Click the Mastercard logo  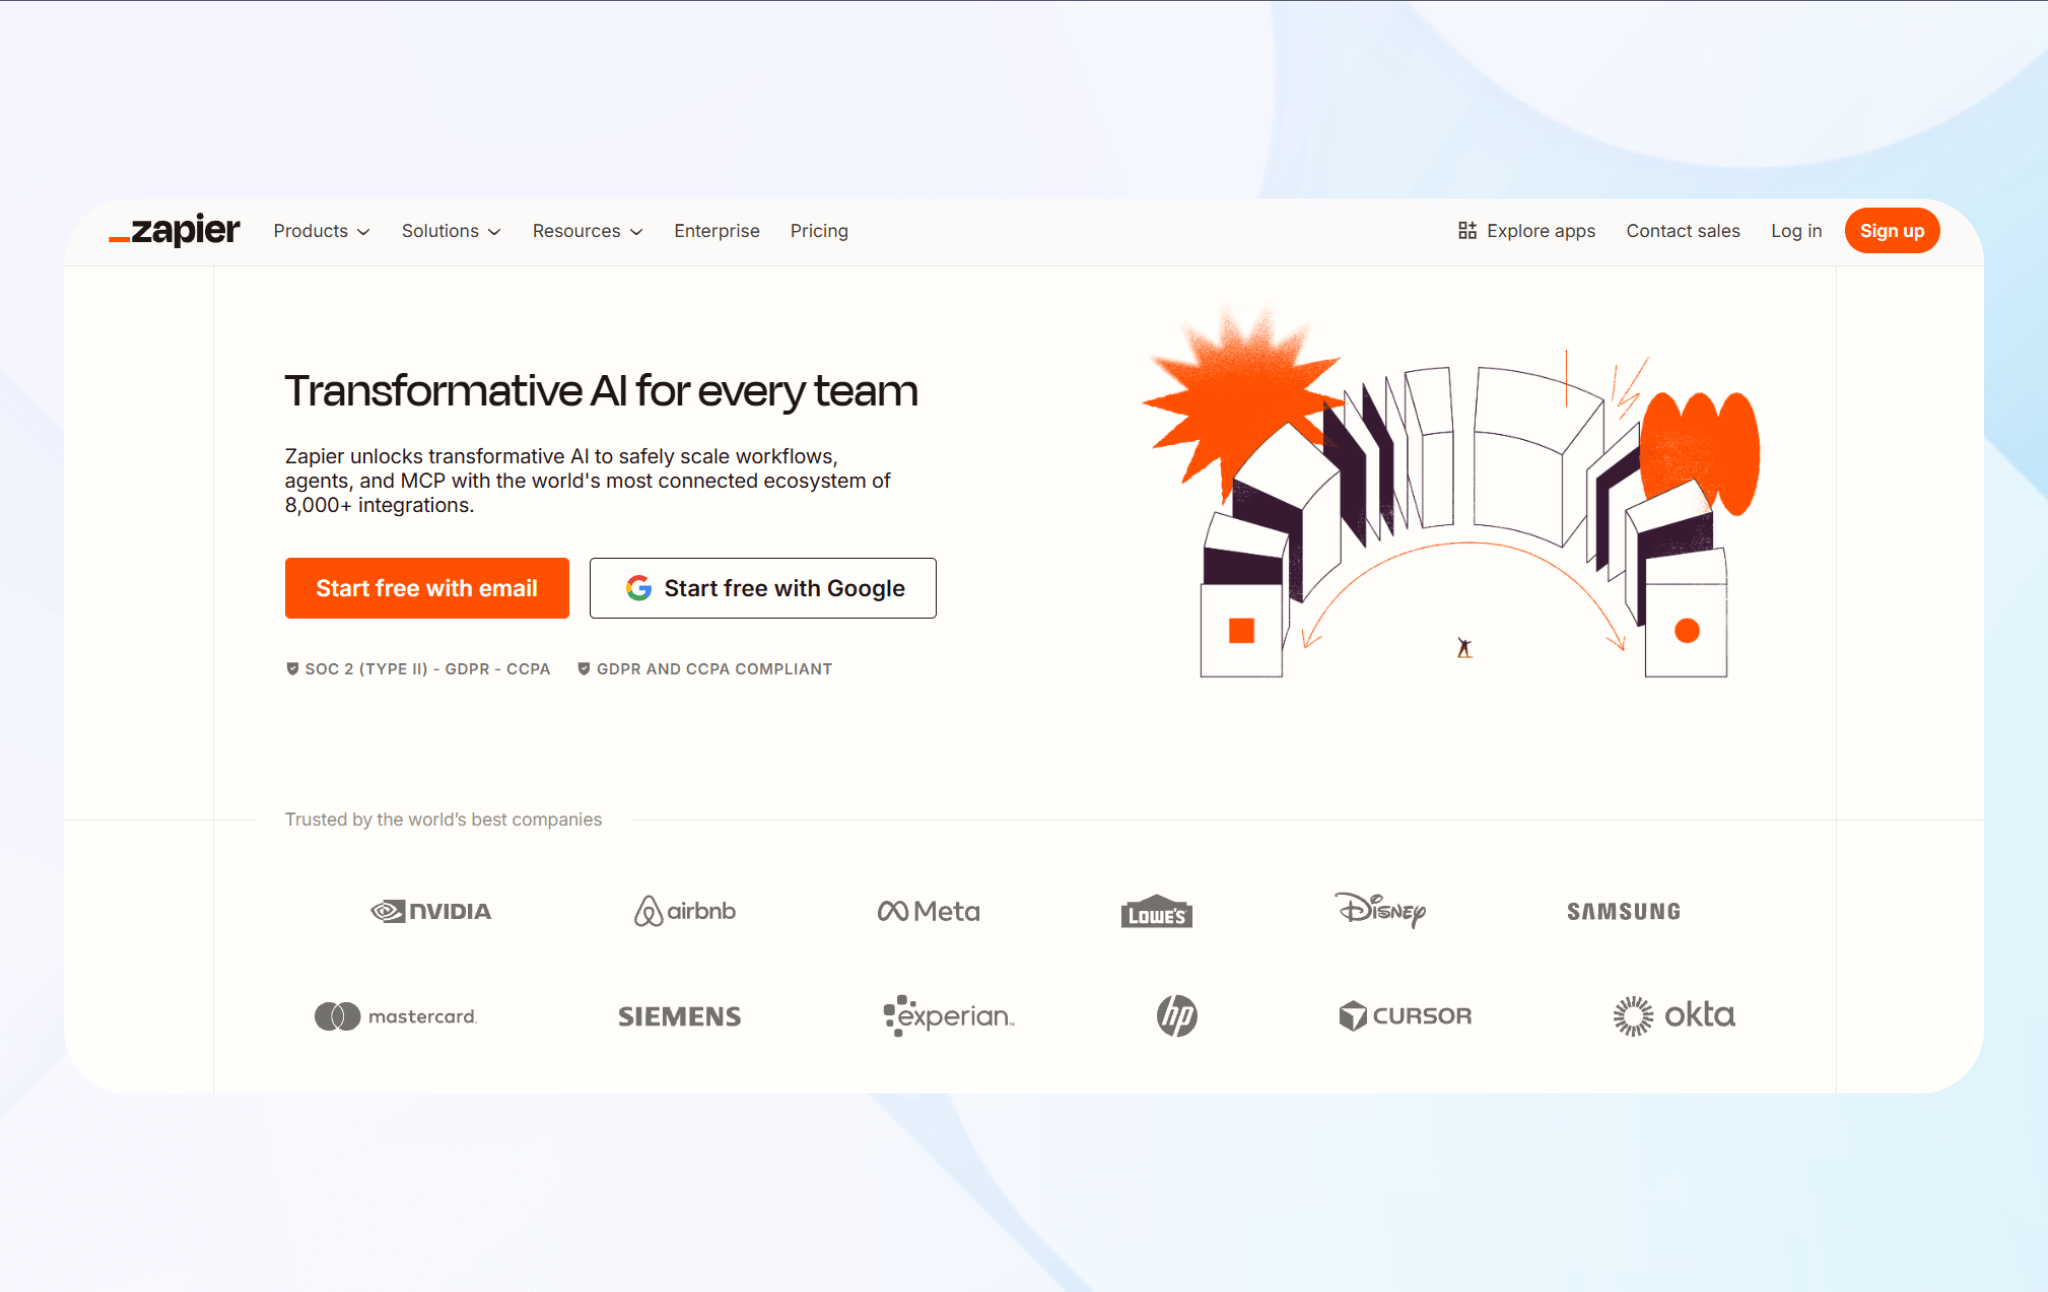click(396, 1016)
